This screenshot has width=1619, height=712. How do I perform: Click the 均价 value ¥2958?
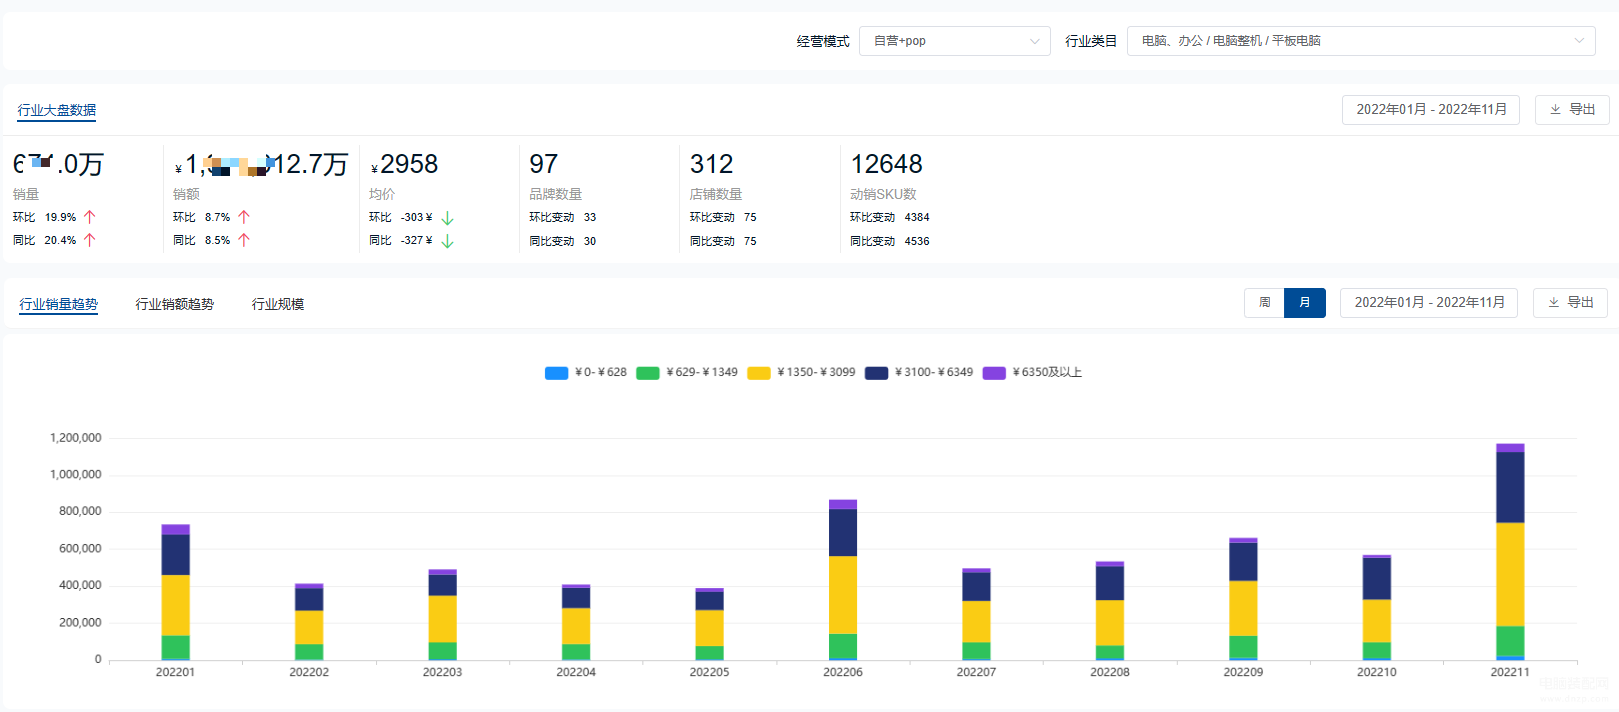pyautogui.click(x=405, y=164)
